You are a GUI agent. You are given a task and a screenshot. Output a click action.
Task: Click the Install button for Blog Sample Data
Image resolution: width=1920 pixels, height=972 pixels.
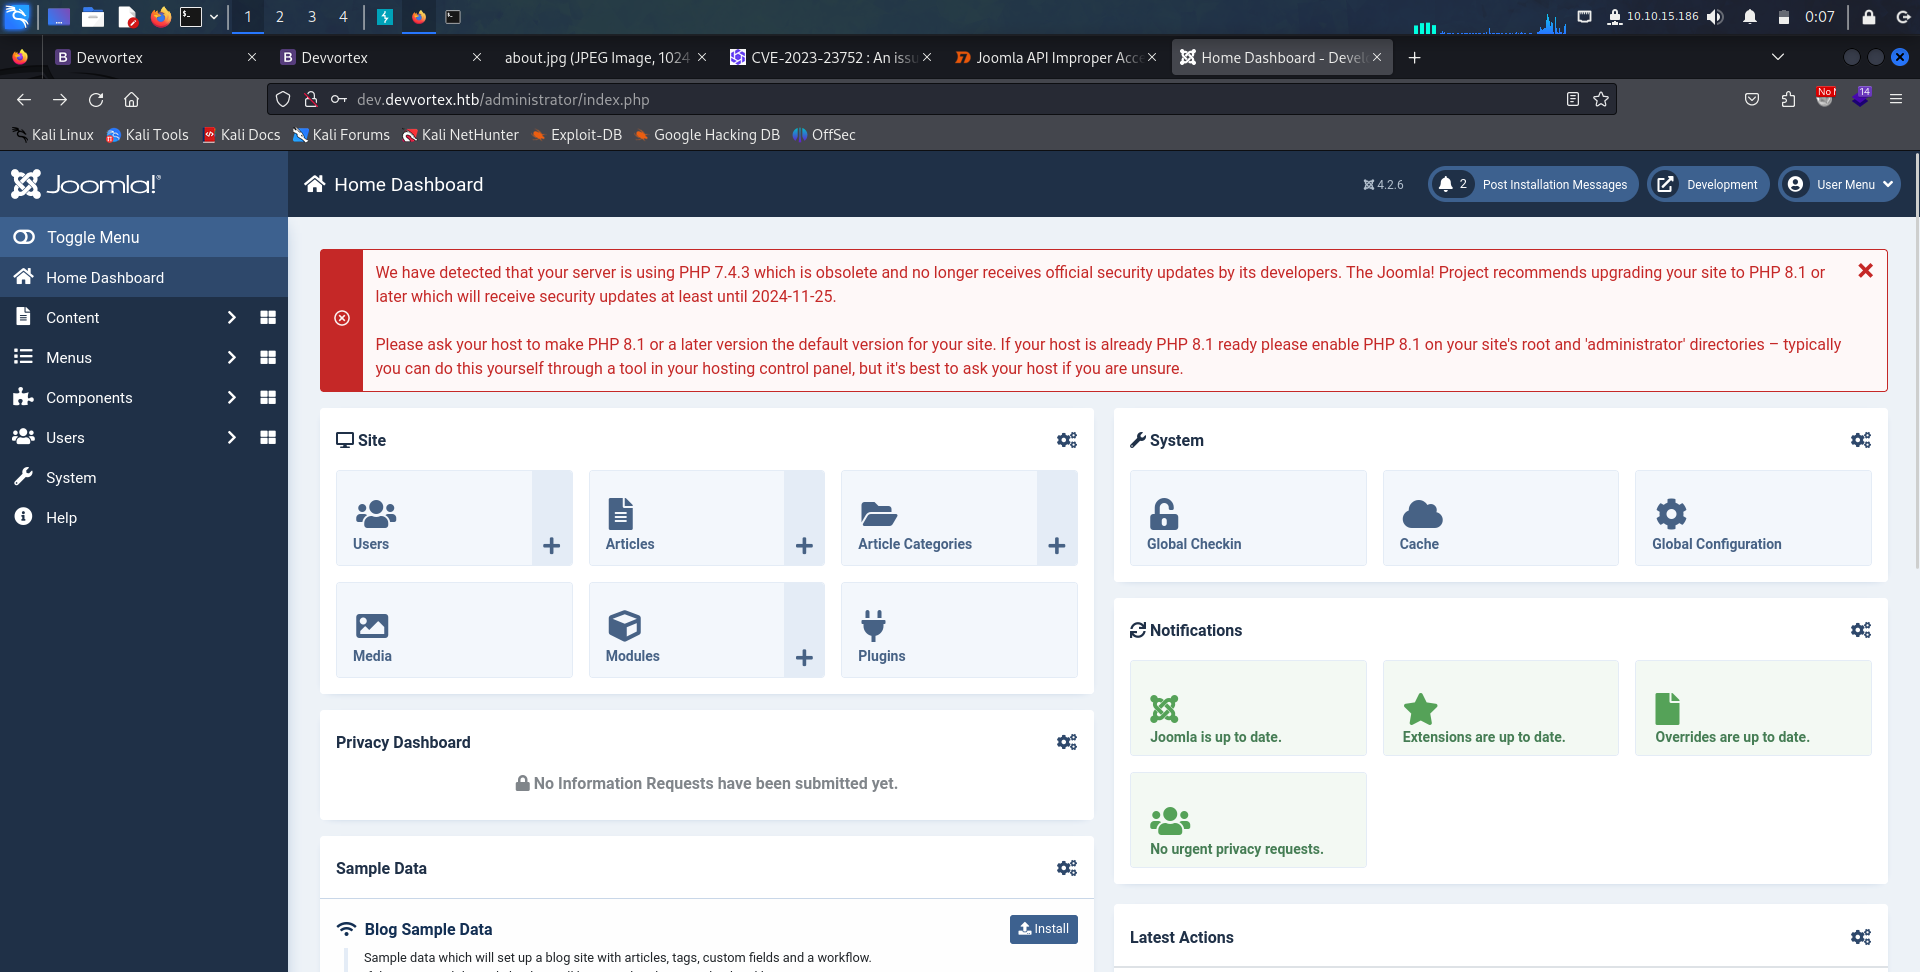[1043, 929]
